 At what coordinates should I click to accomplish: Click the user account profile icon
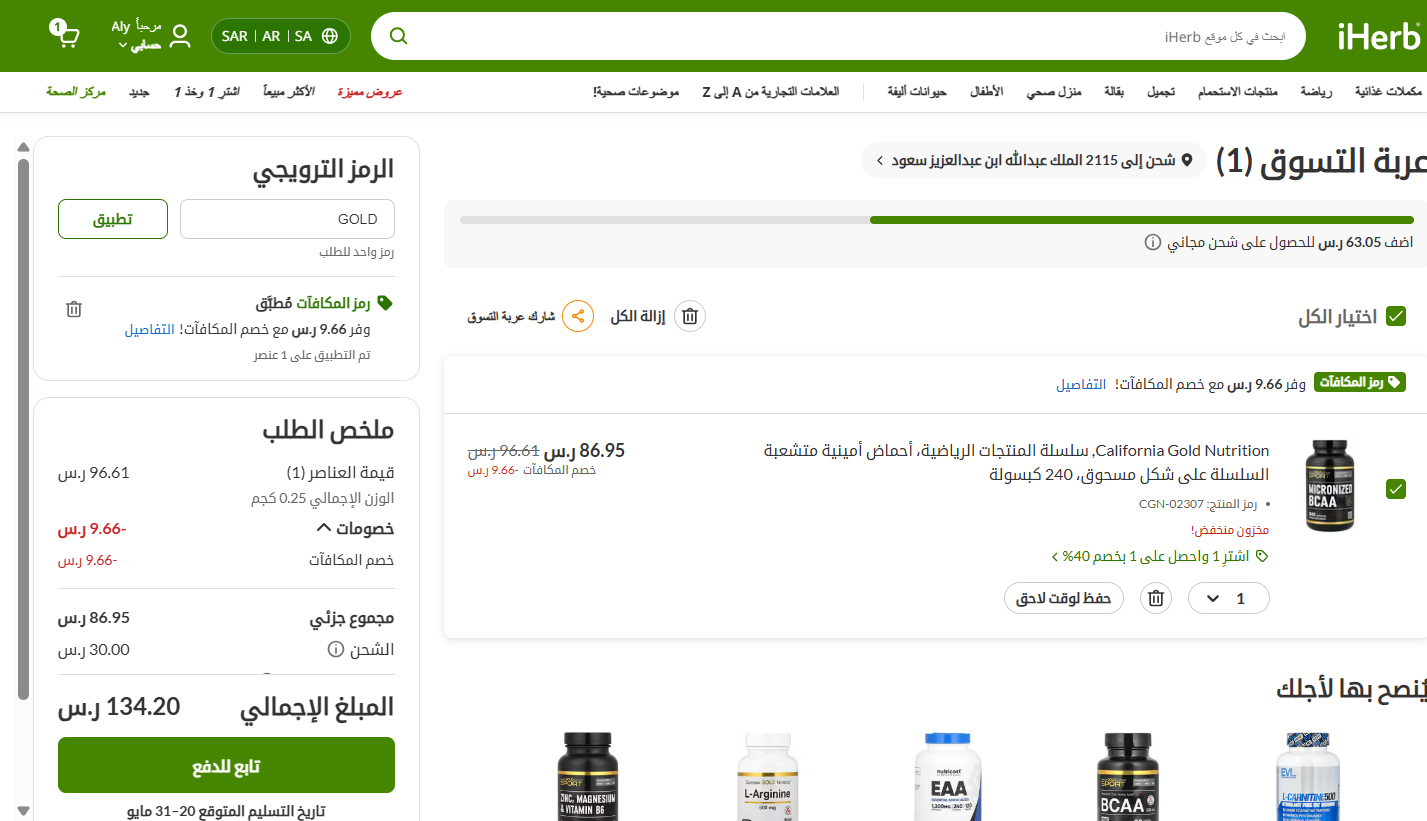pyautogui.click(x=180, y=36)
